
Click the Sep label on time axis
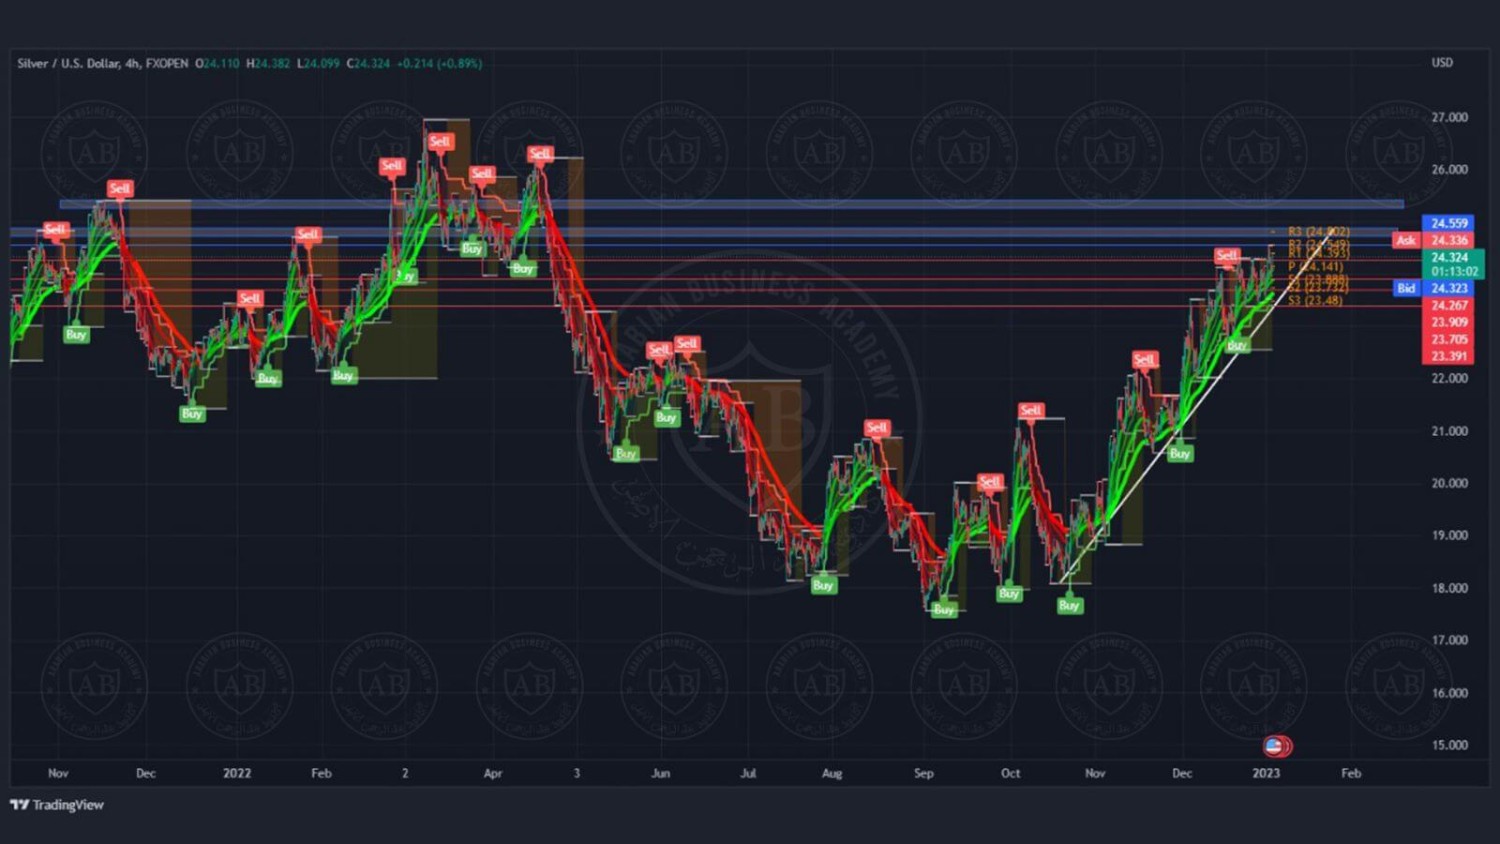[x=923, y=773]
